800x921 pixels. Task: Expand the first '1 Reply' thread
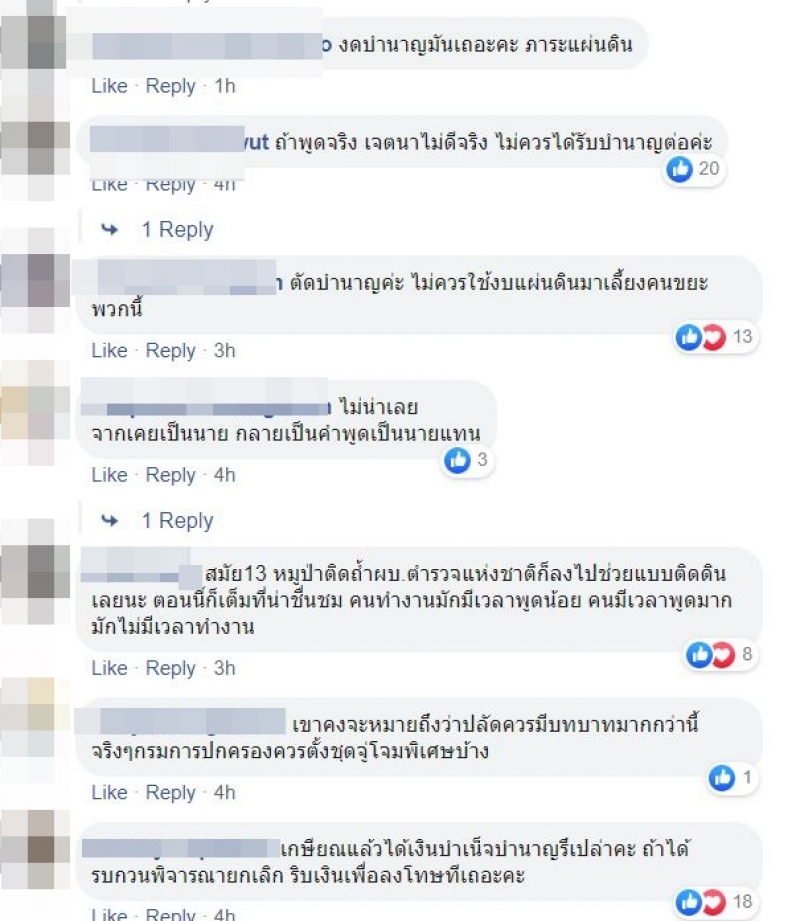[x=177, y=229]
